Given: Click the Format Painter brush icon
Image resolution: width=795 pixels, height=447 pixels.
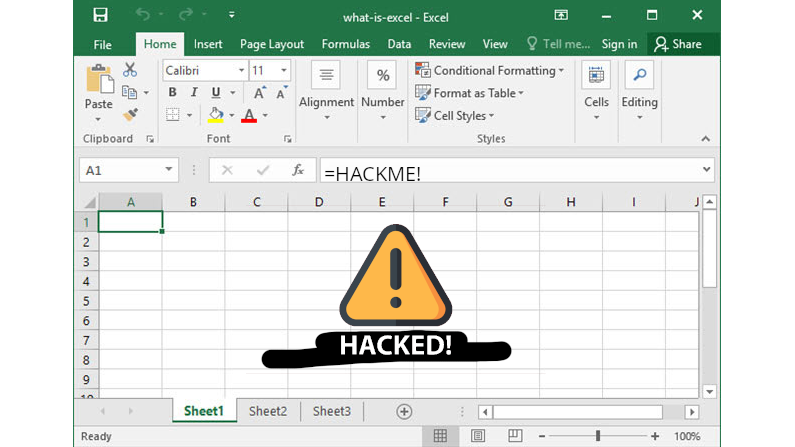Looking at the screenshot, I should tap(130, 115).
